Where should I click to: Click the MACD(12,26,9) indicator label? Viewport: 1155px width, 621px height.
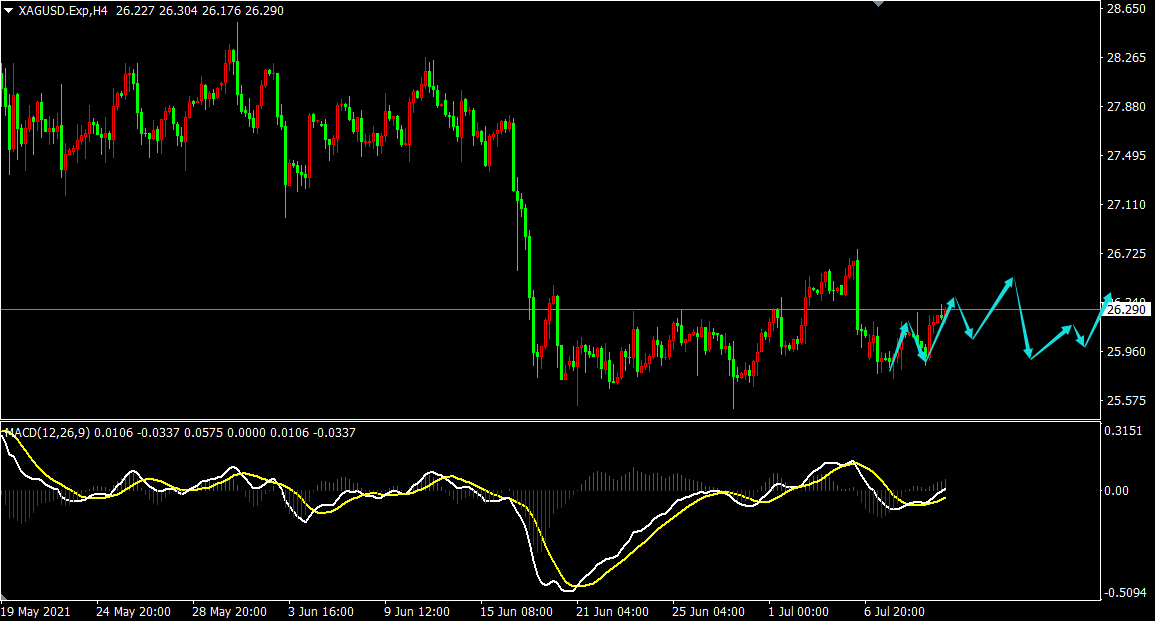coord(48,432)
